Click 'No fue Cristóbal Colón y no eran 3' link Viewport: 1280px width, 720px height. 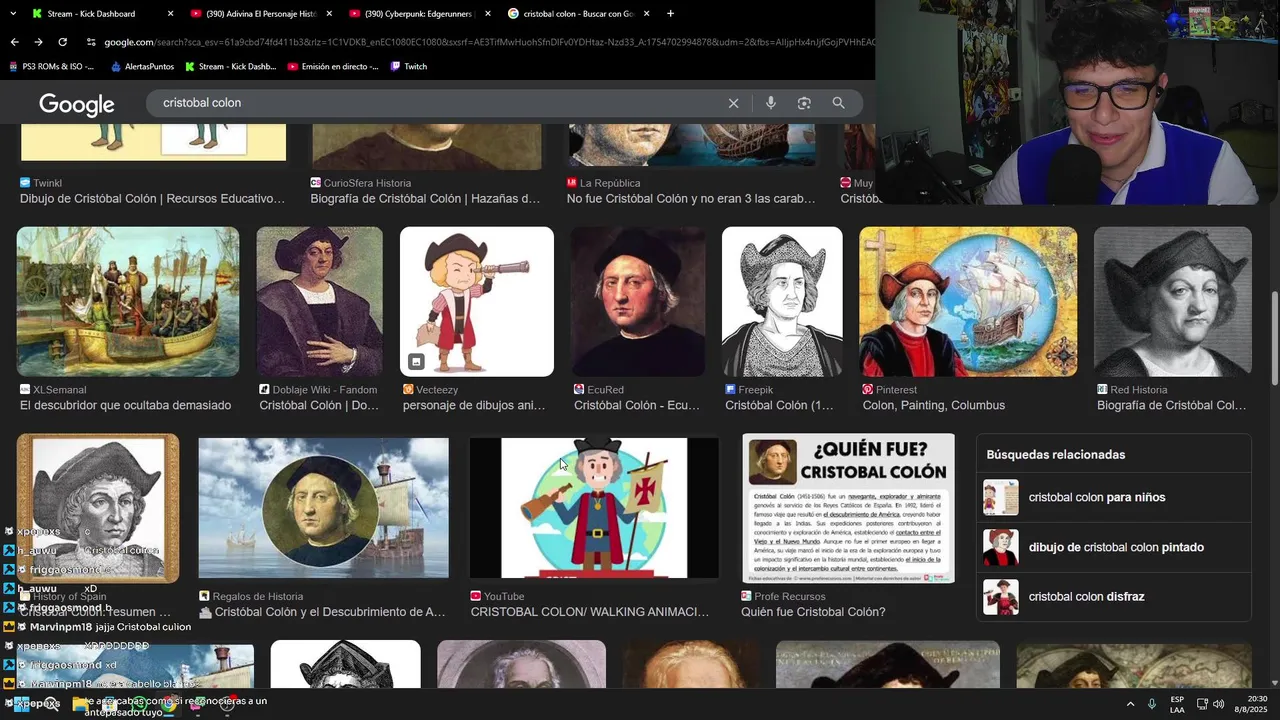[x=691, y=199]
